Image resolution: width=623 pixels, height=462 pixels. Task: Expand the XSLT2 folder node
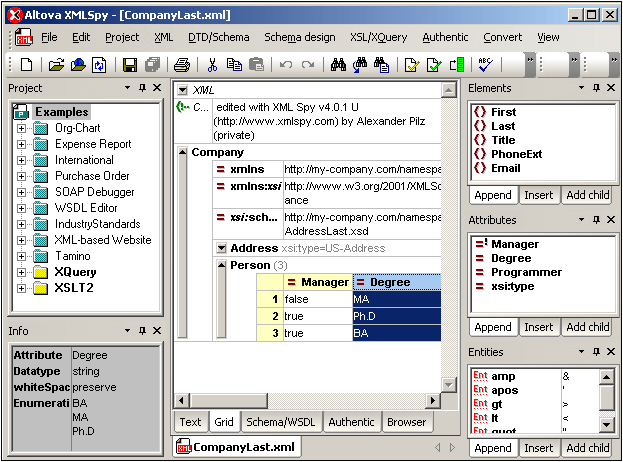point(21,288)
